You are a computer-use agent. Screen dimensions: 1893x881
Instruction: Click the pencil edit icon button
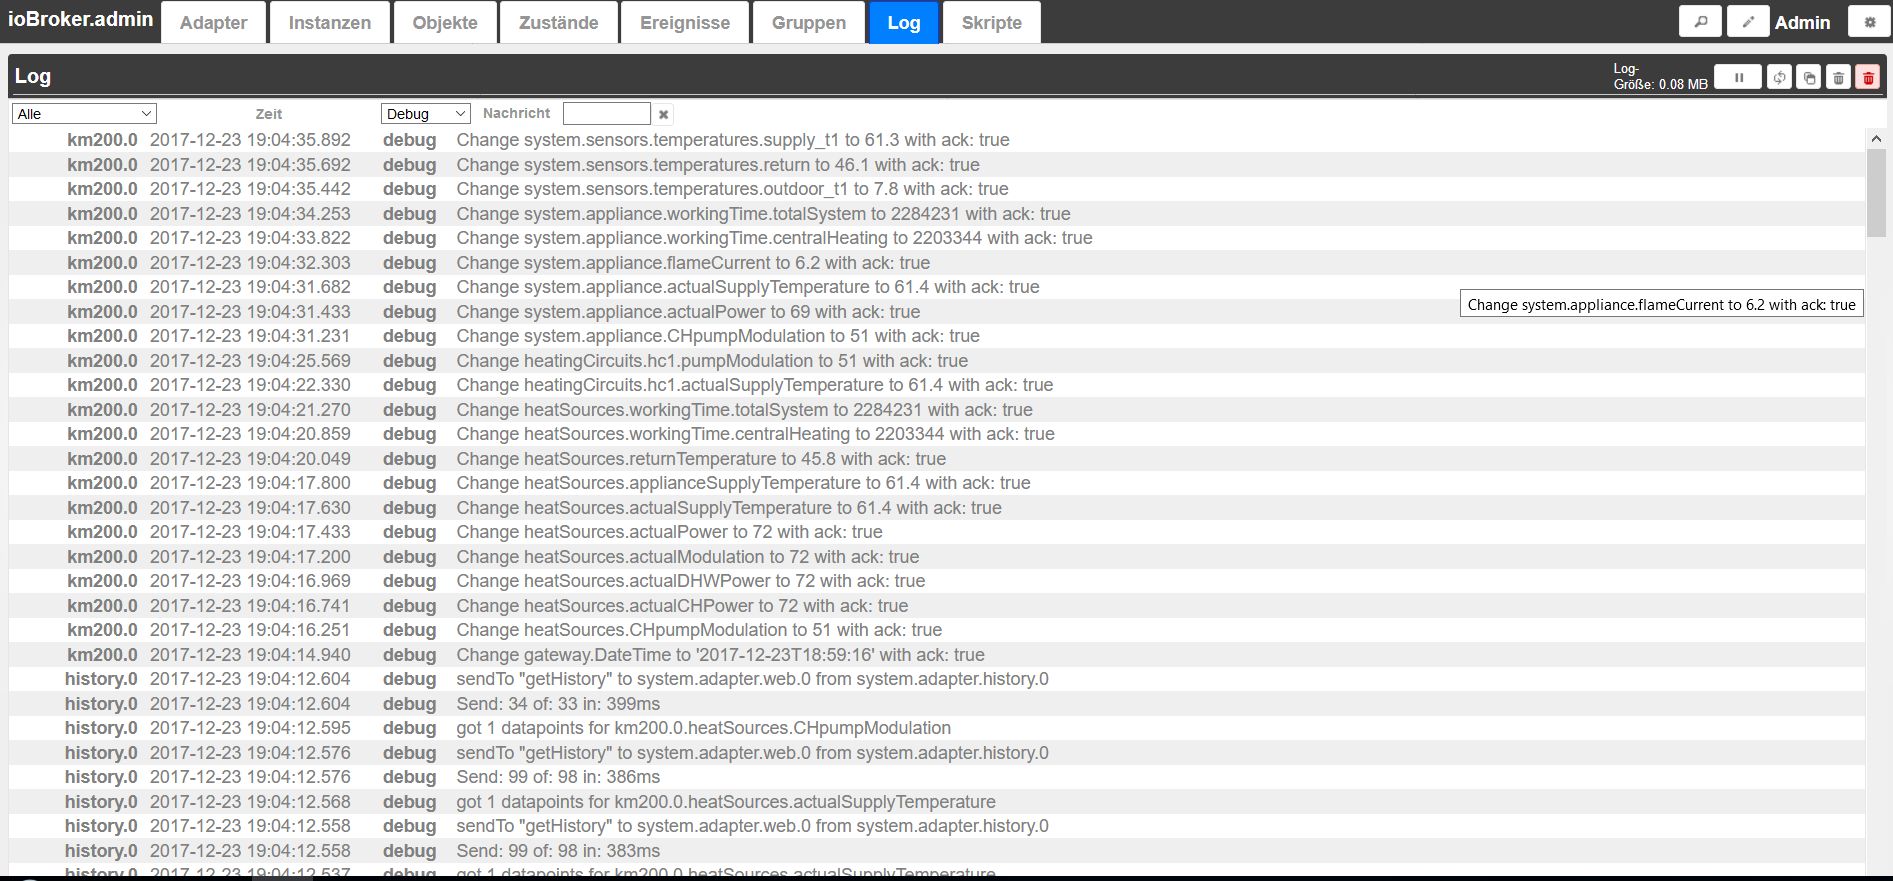[x=1748, y=21]
